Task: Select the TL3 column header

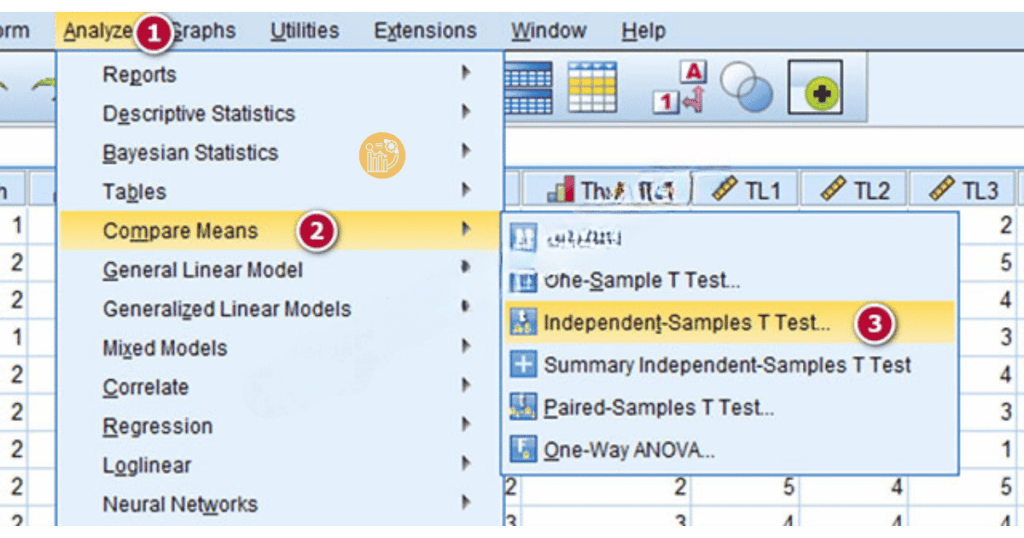Action: pyautogui.click(x=966, y=190)
